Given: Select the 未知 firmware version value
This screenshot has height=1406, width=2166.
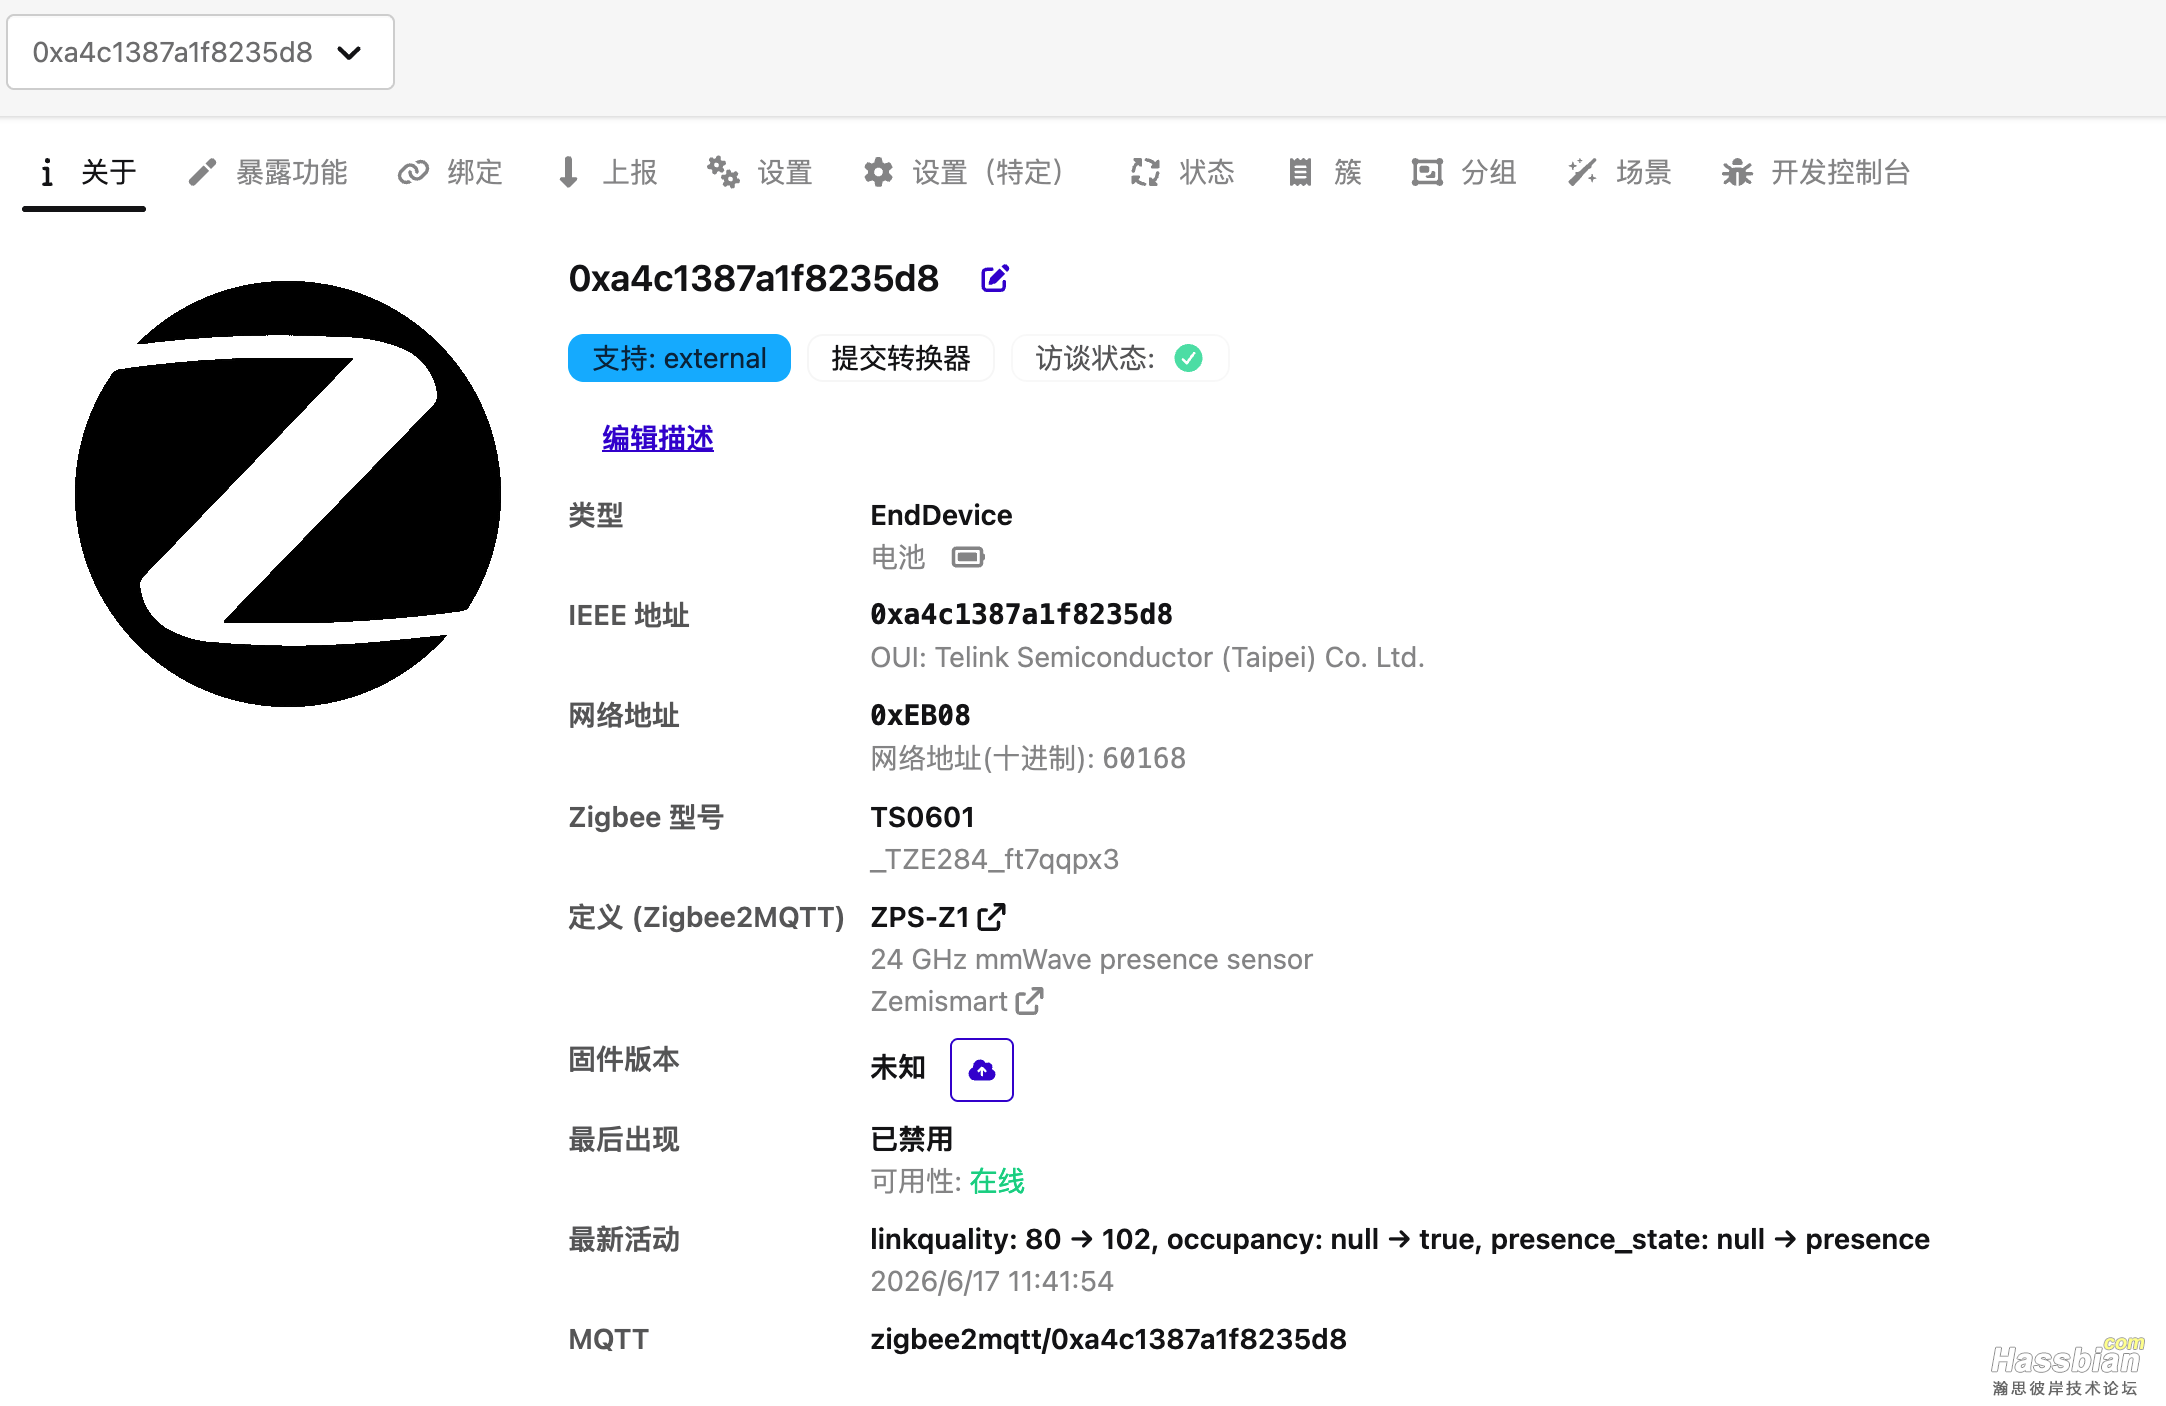Looking at the screenshot, I should (x=897, y=1067).
